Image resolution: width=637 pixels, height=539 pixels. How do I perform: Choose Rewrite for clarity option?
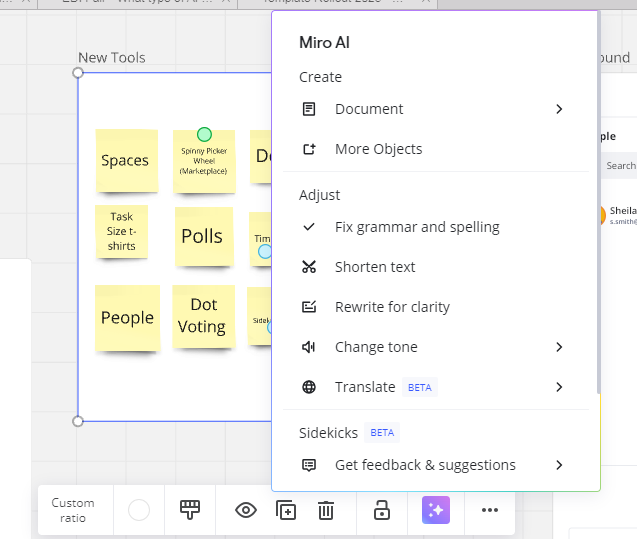pyautogui.click(x=392, y=307)
